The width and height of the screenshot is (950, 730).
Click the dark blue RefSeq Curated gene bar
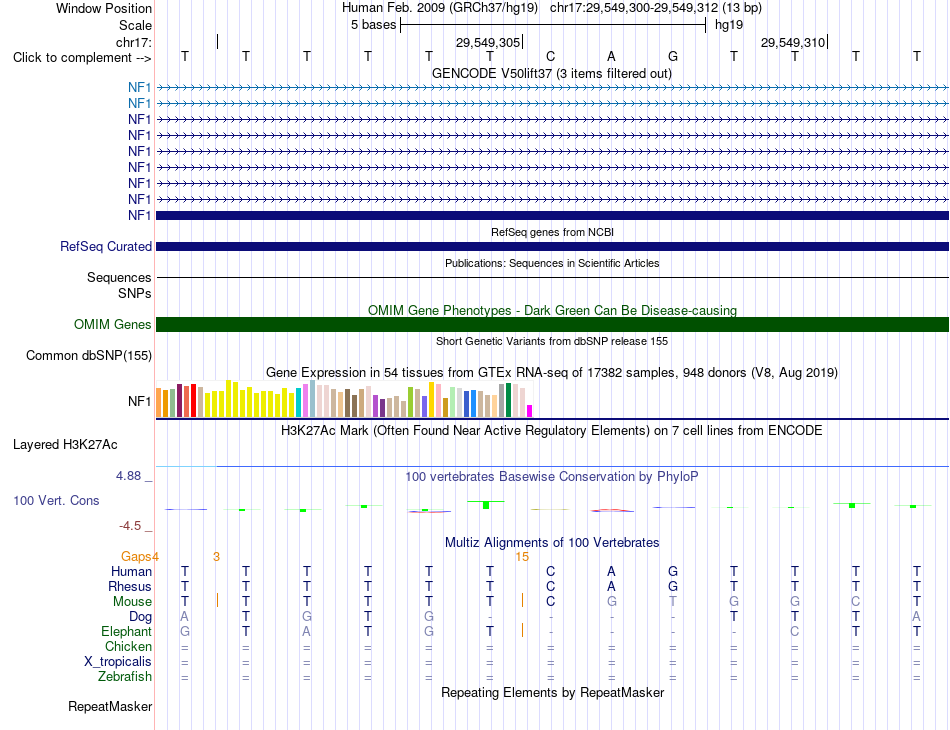[553, 247]
